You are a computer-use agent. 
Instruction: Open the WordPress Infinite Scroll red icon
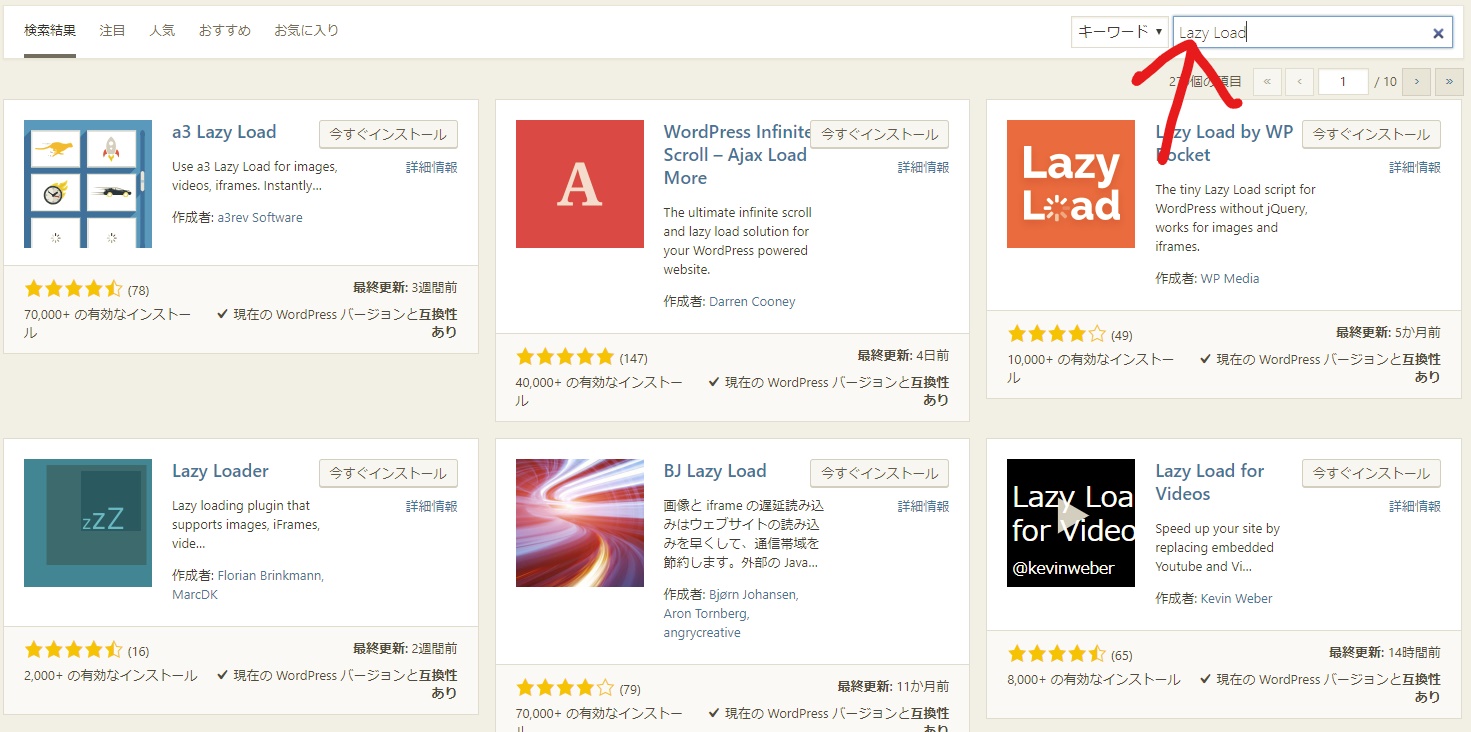tap(580, 184)
